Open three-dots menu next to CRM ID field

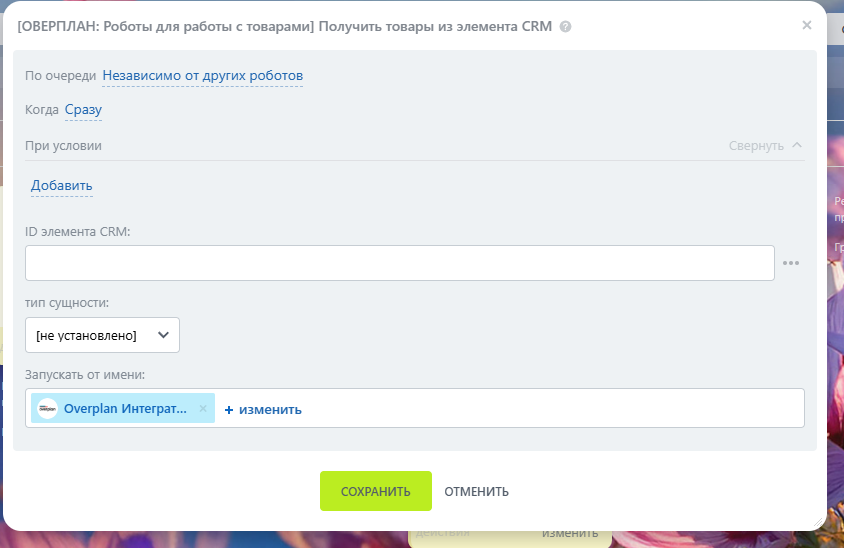pyautogui.click(x=791, y=263)
